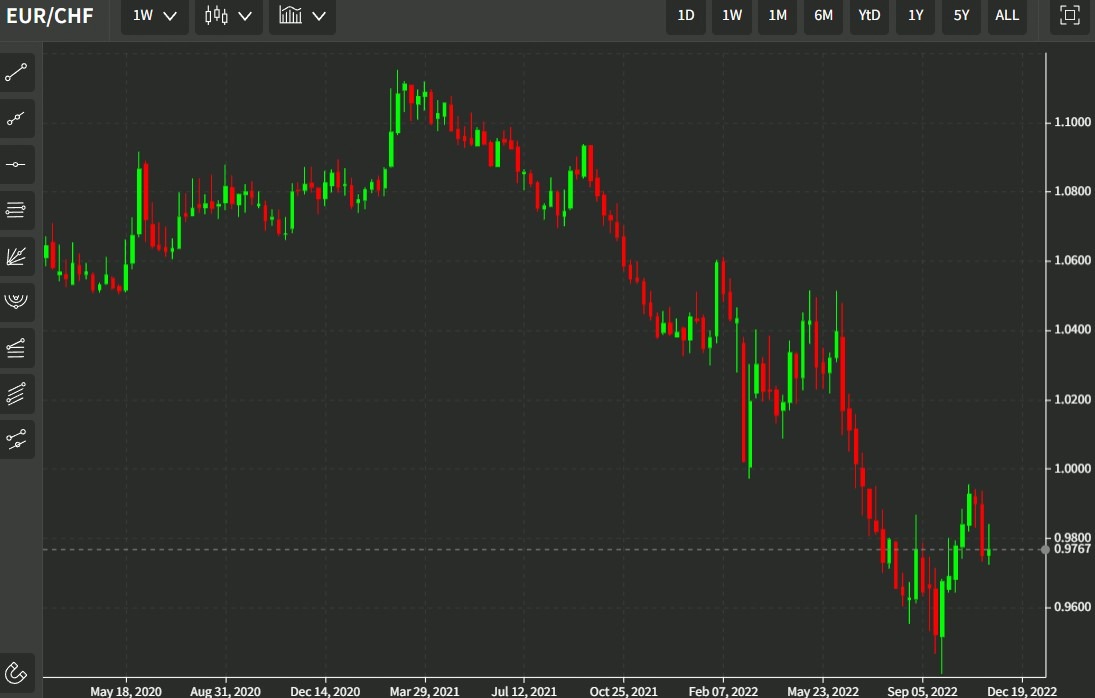
Task: Click the 1.0200 price axis label
Action: coord(1072,399)
